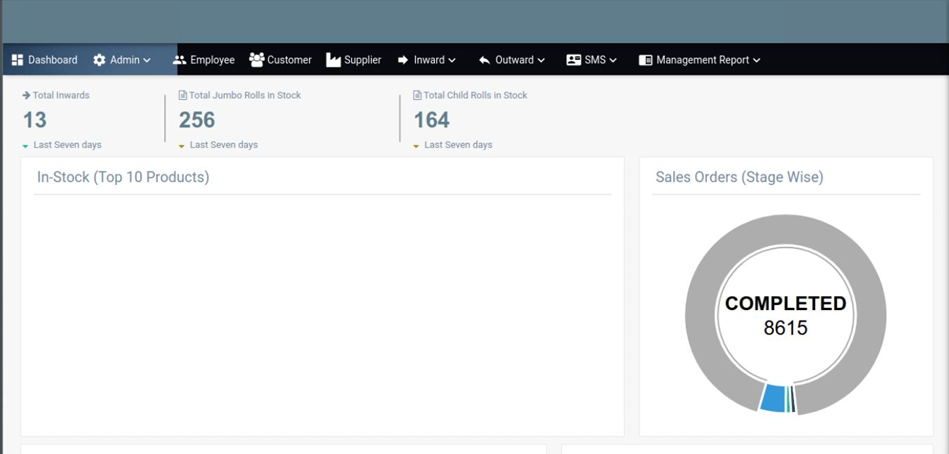
Task: Click the Dashboard grid icon
Action: tap(17, 60)
